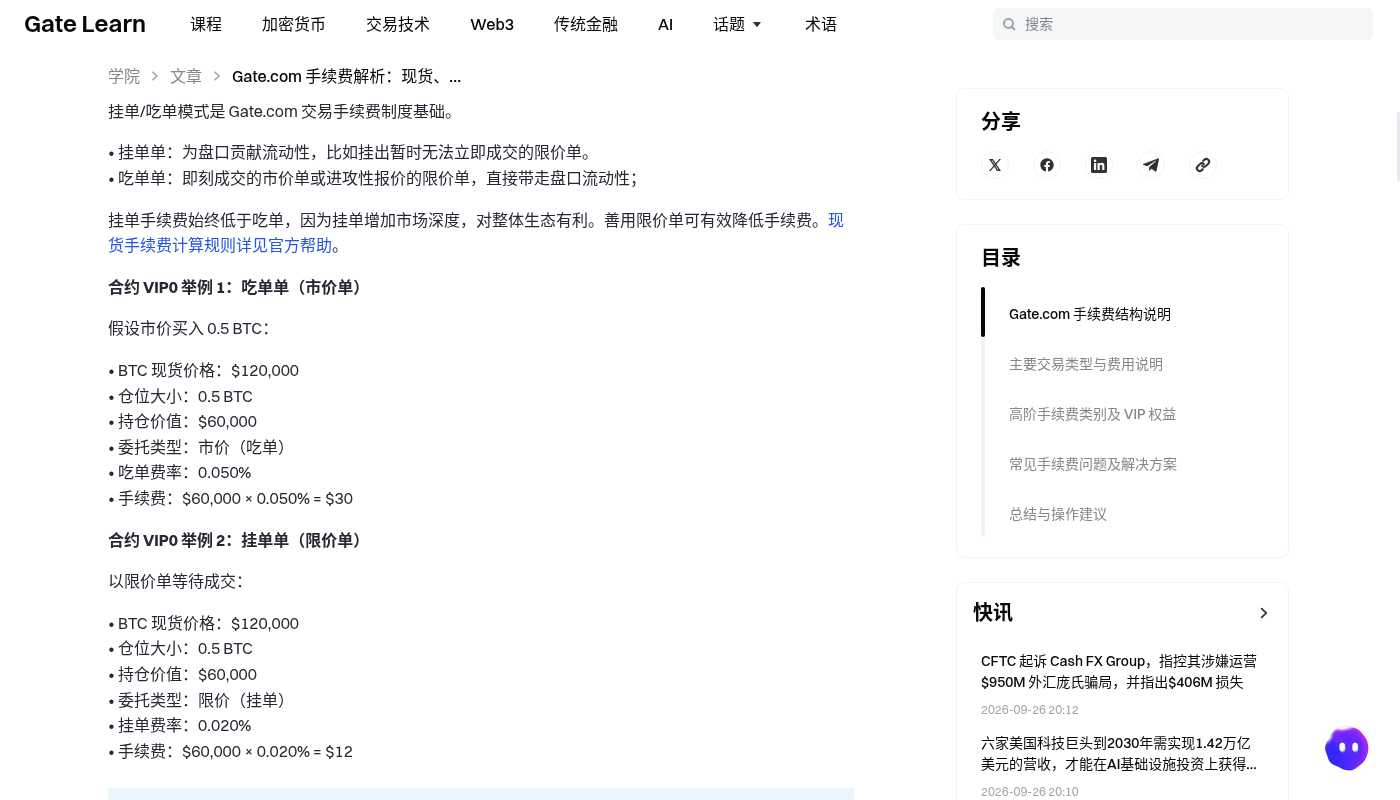Open the AI menu item
This screenshot has height=800, width=1400.
point(666,24)
